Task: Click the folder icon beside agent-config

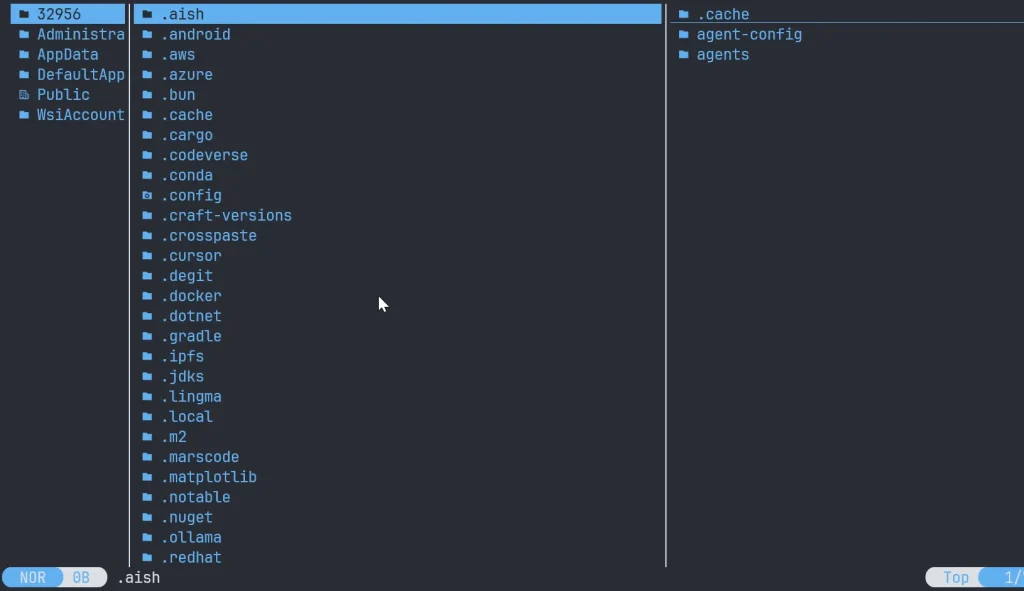Action: pos(684,35)
